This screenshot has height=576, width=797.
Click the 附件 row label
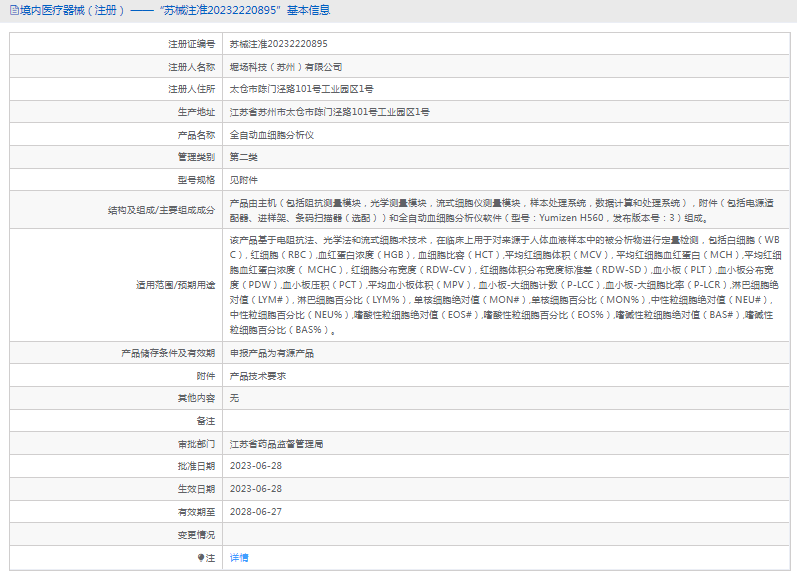(206, 376)
